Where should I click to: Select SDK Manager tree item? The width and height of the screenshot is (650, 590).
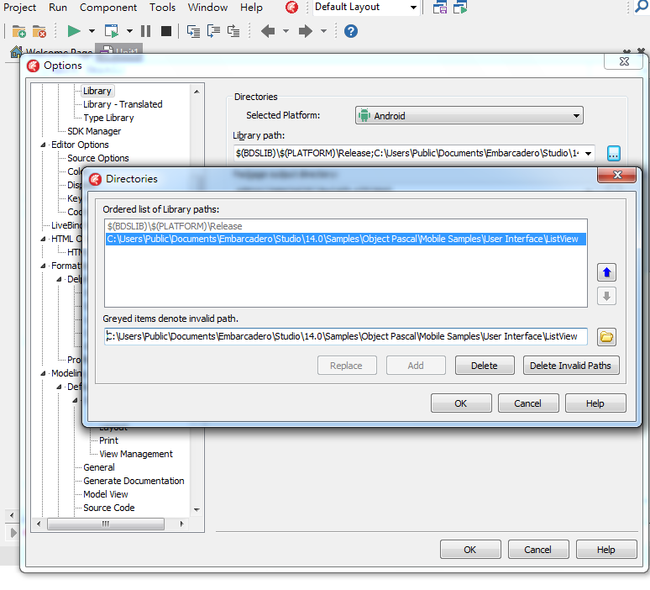point(94,131)
